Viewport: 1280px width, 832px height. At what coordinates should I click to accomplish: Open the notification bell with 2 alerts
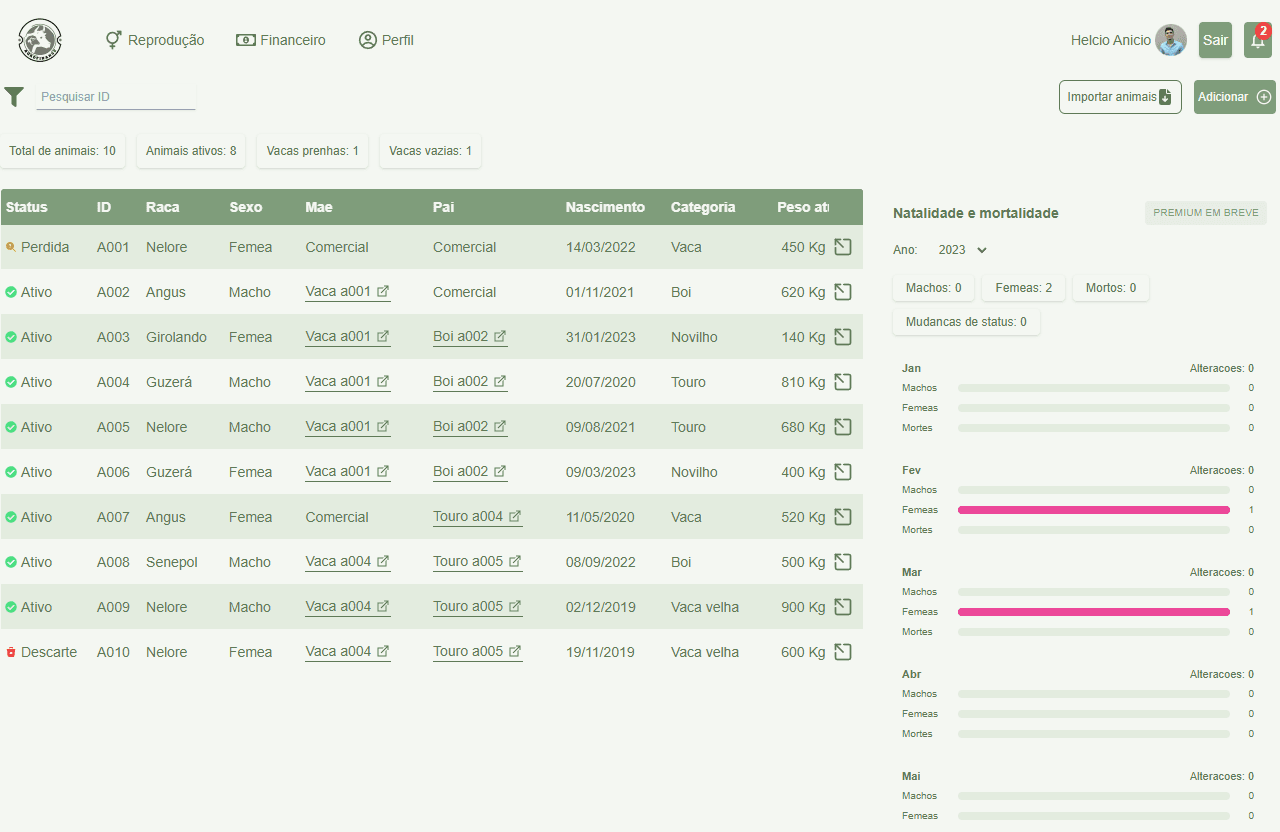pos(1257,42)
